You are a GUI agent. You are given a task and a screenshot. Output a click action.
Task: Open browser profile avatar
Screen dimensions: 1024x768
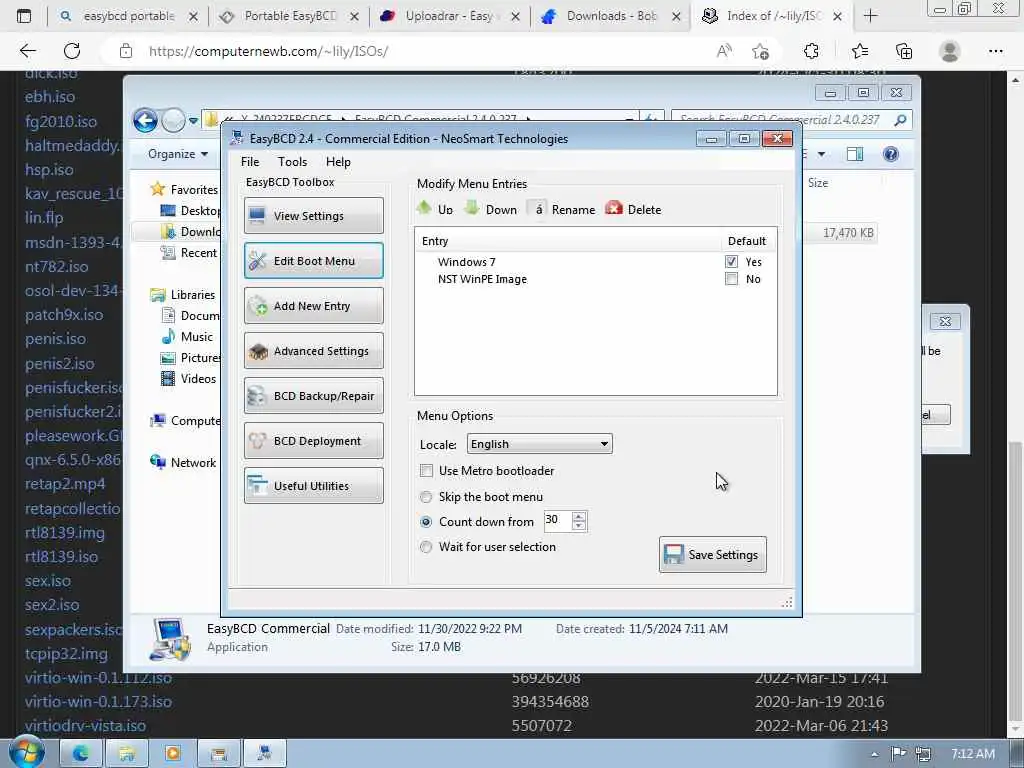(950, 51)
